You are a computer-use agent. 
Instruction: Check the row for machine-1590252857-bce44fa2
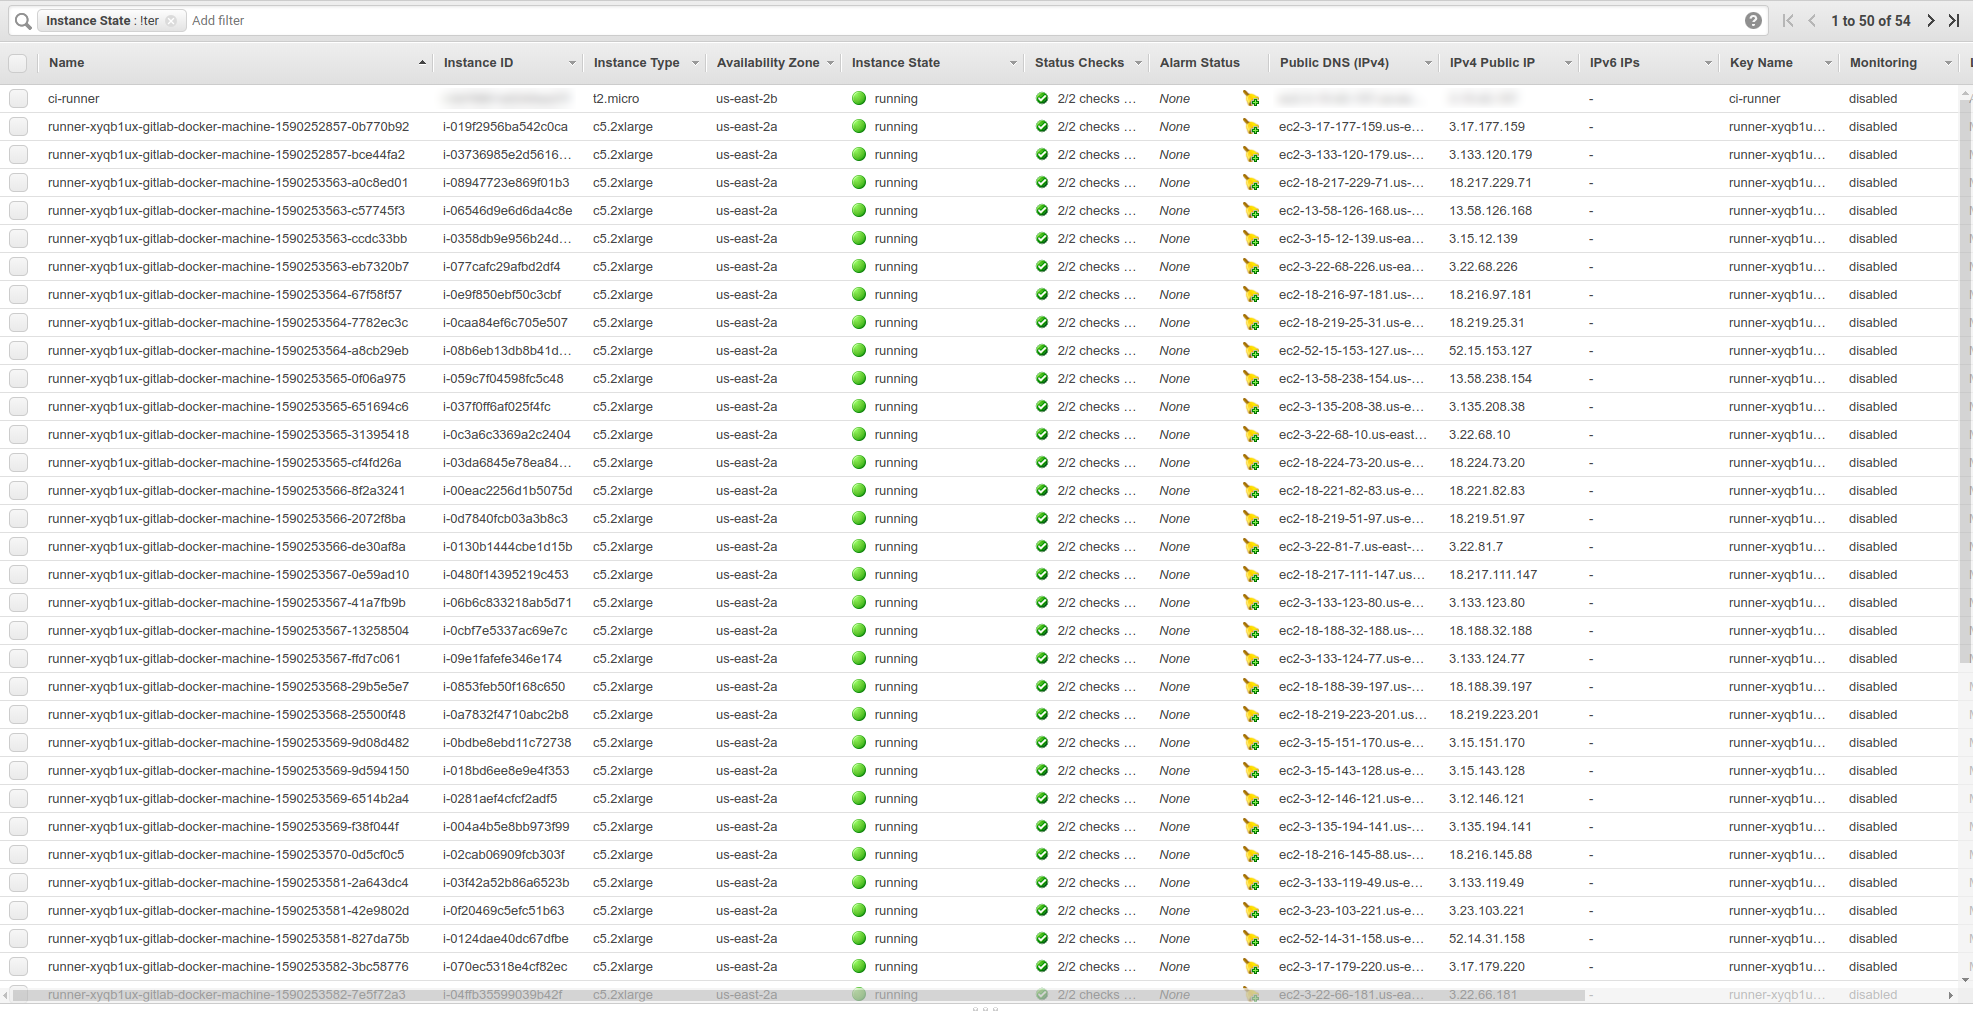click(18, 155)
